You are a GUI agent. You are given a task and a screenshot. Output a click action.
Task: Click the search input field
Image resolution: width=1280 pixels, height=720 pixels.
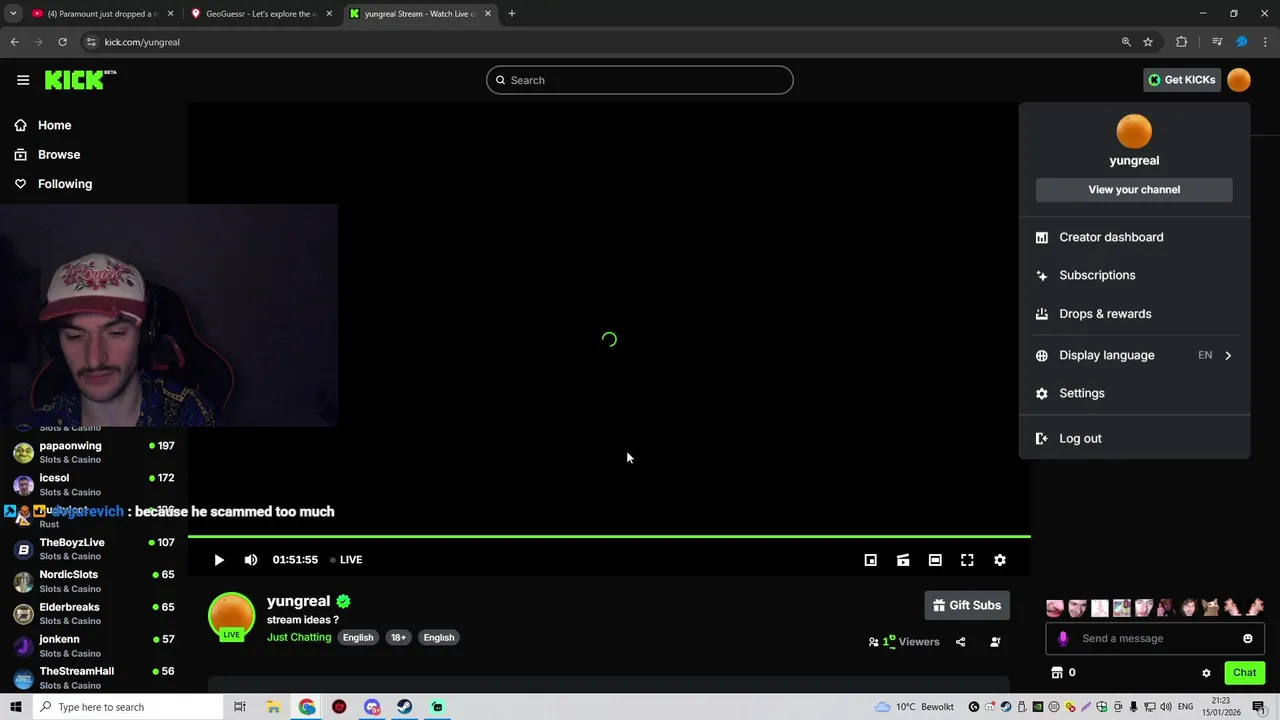640,80
